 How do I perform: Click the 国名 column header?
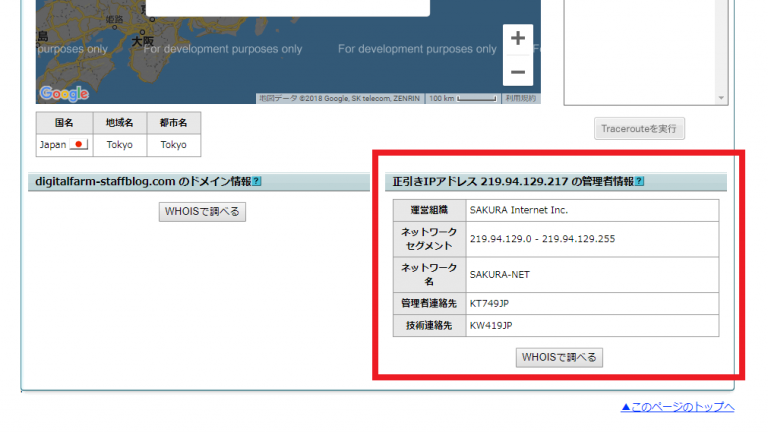(64, 123)
